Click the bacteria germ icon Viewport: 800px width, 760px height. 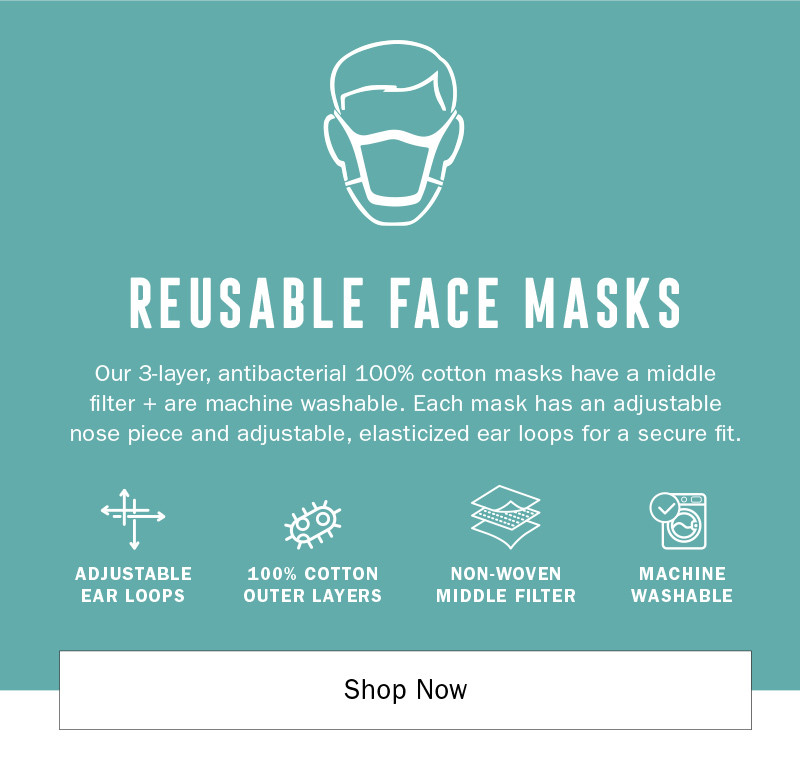pyautogui.click(x=313, y=524)
